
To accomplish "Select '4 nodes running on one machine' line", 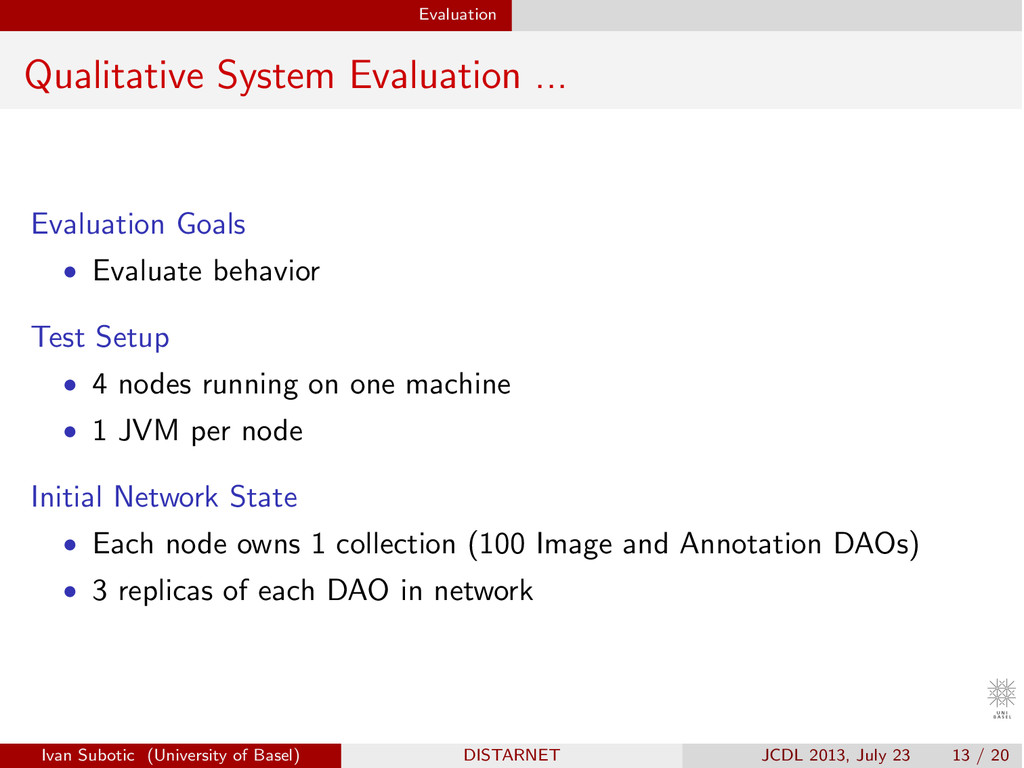I will pyautogui.click(x=301, y=384).
